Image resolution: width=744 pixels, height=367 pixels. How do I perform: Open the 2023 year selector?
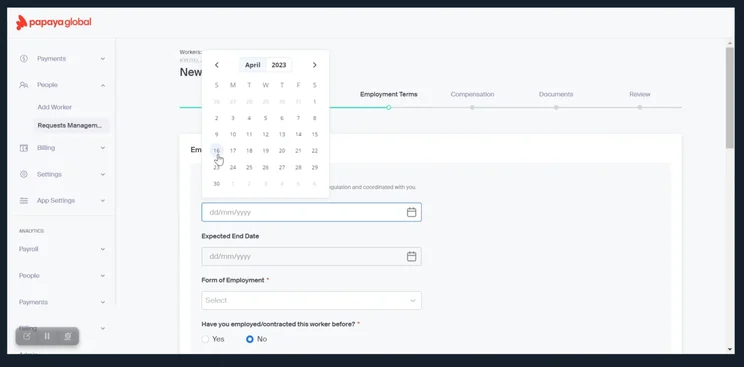(x=279, y=65)
